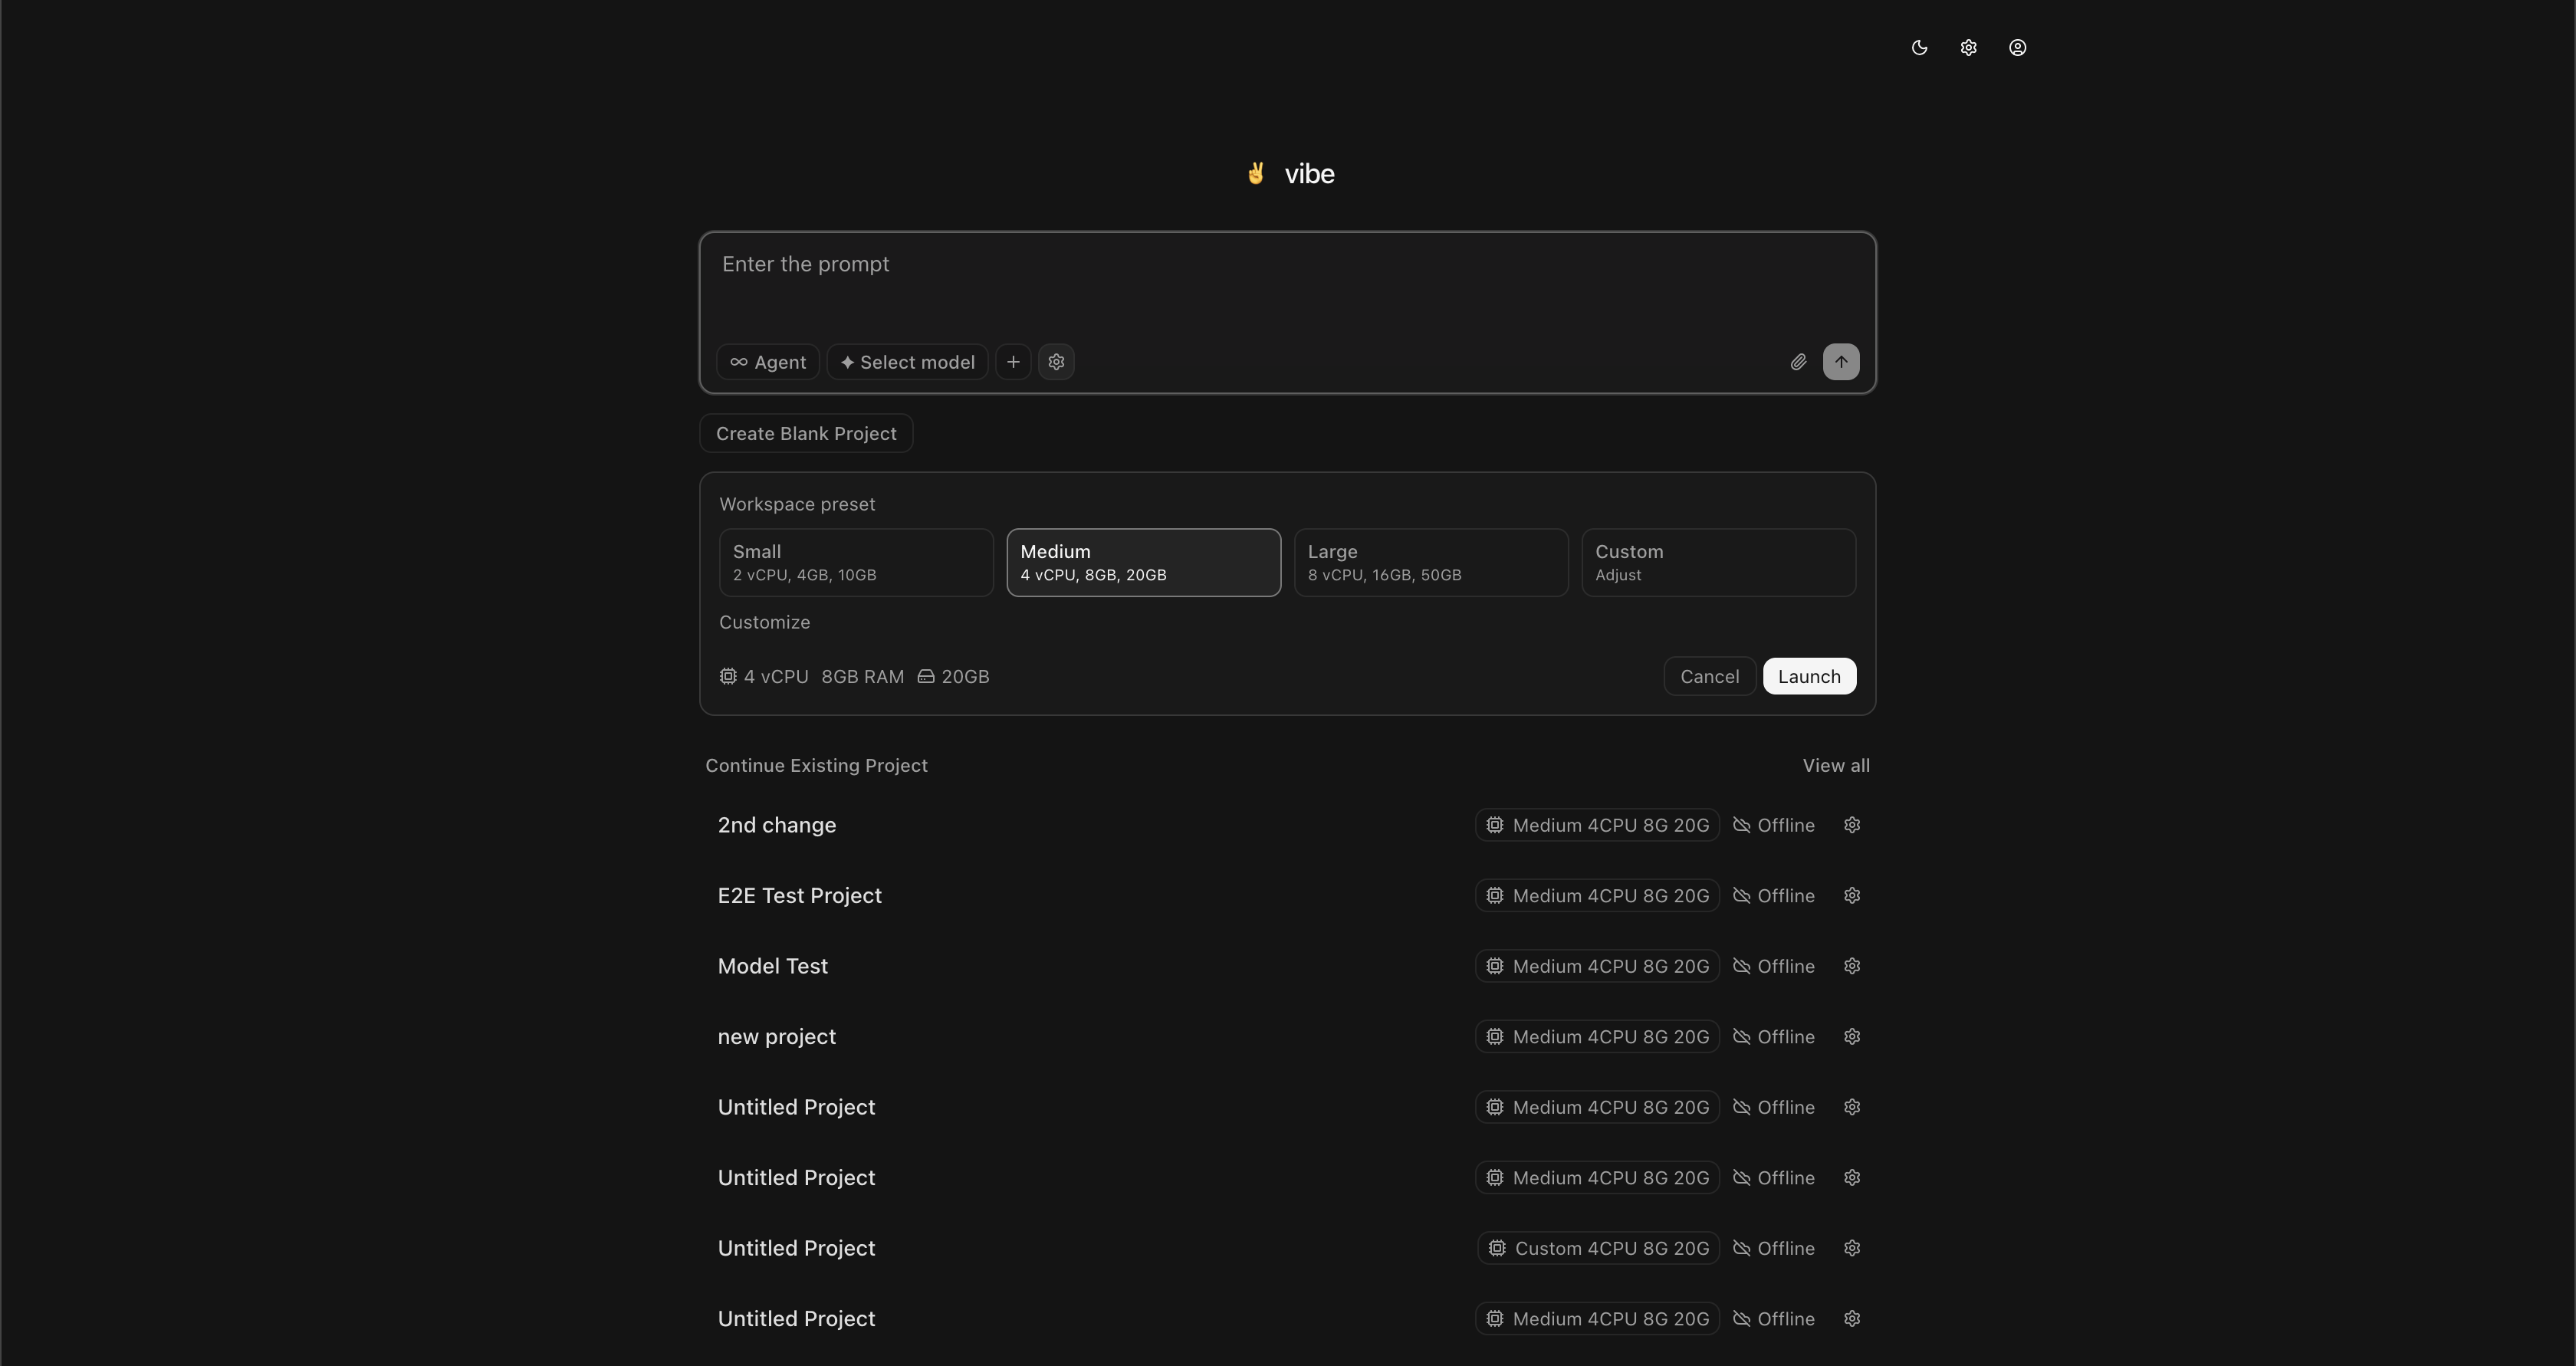Open prompt settings gear next to plus
The width and height of the screenshot is (2576, 1366).
pyautogui.click(x=1056, y=362)
